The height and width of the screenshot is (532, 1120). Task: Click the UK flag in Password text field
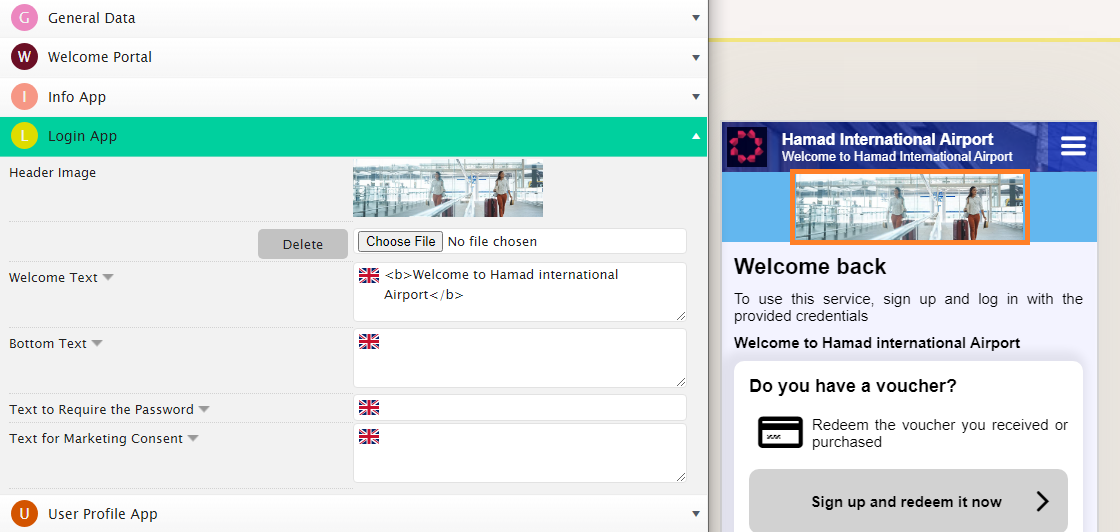point(369,408)
